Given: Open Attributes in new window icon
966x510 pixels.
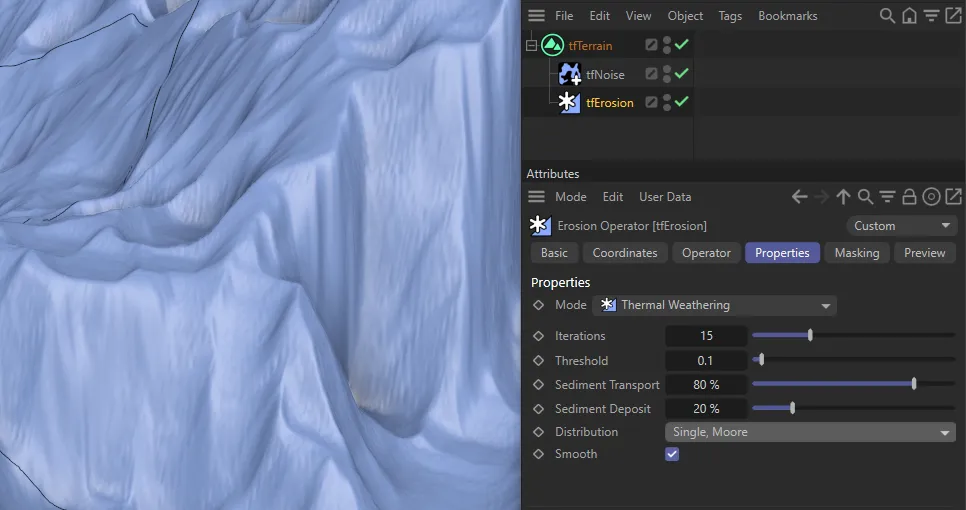Looking at the screenshot, I should 953,196.
